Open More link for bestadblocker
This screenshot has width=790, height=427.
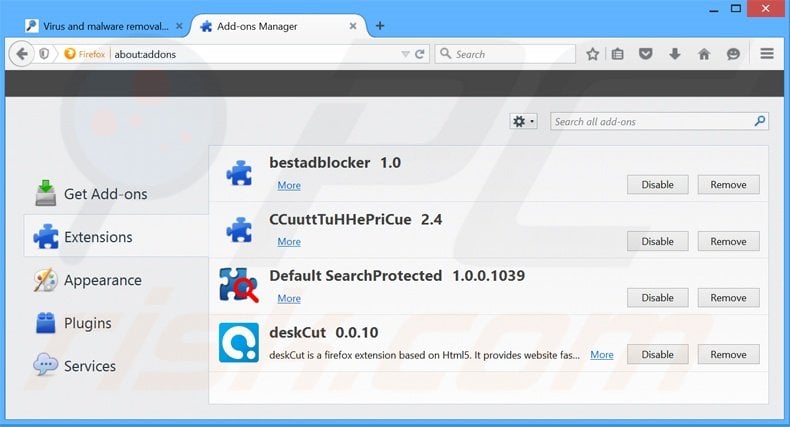pyautogui.click(x=289, y=185)
